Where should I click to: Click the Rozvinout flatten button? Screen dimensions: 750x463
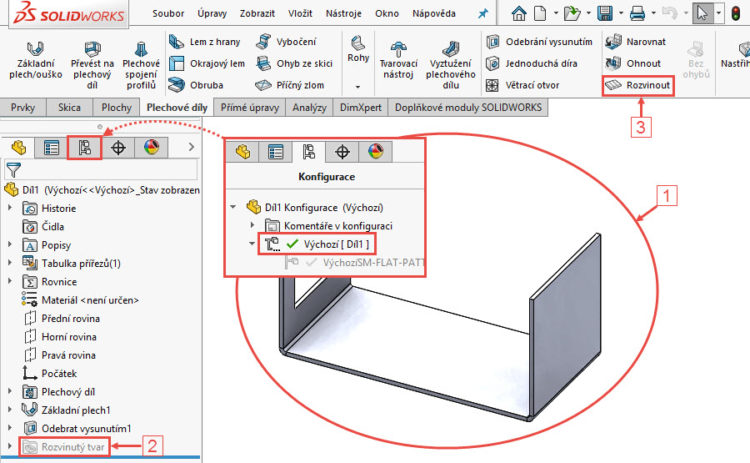(638, 85)
